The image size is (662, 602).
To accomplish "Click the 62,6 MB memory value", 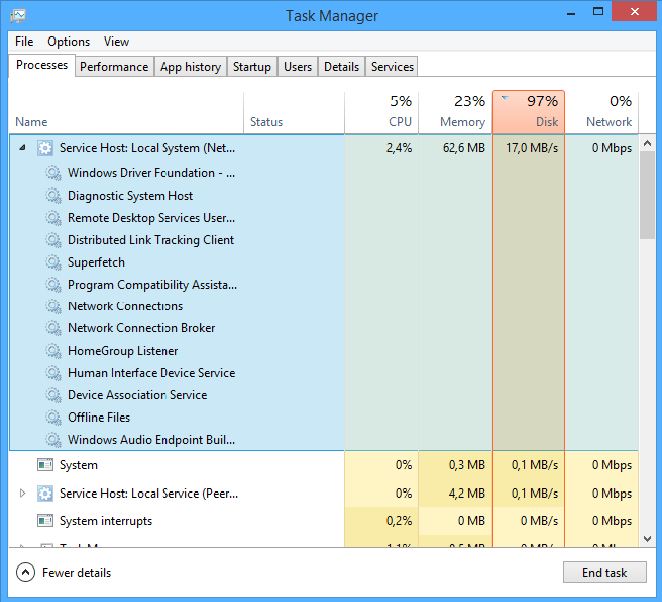I will pyautogui.click(x=464, y=148).
